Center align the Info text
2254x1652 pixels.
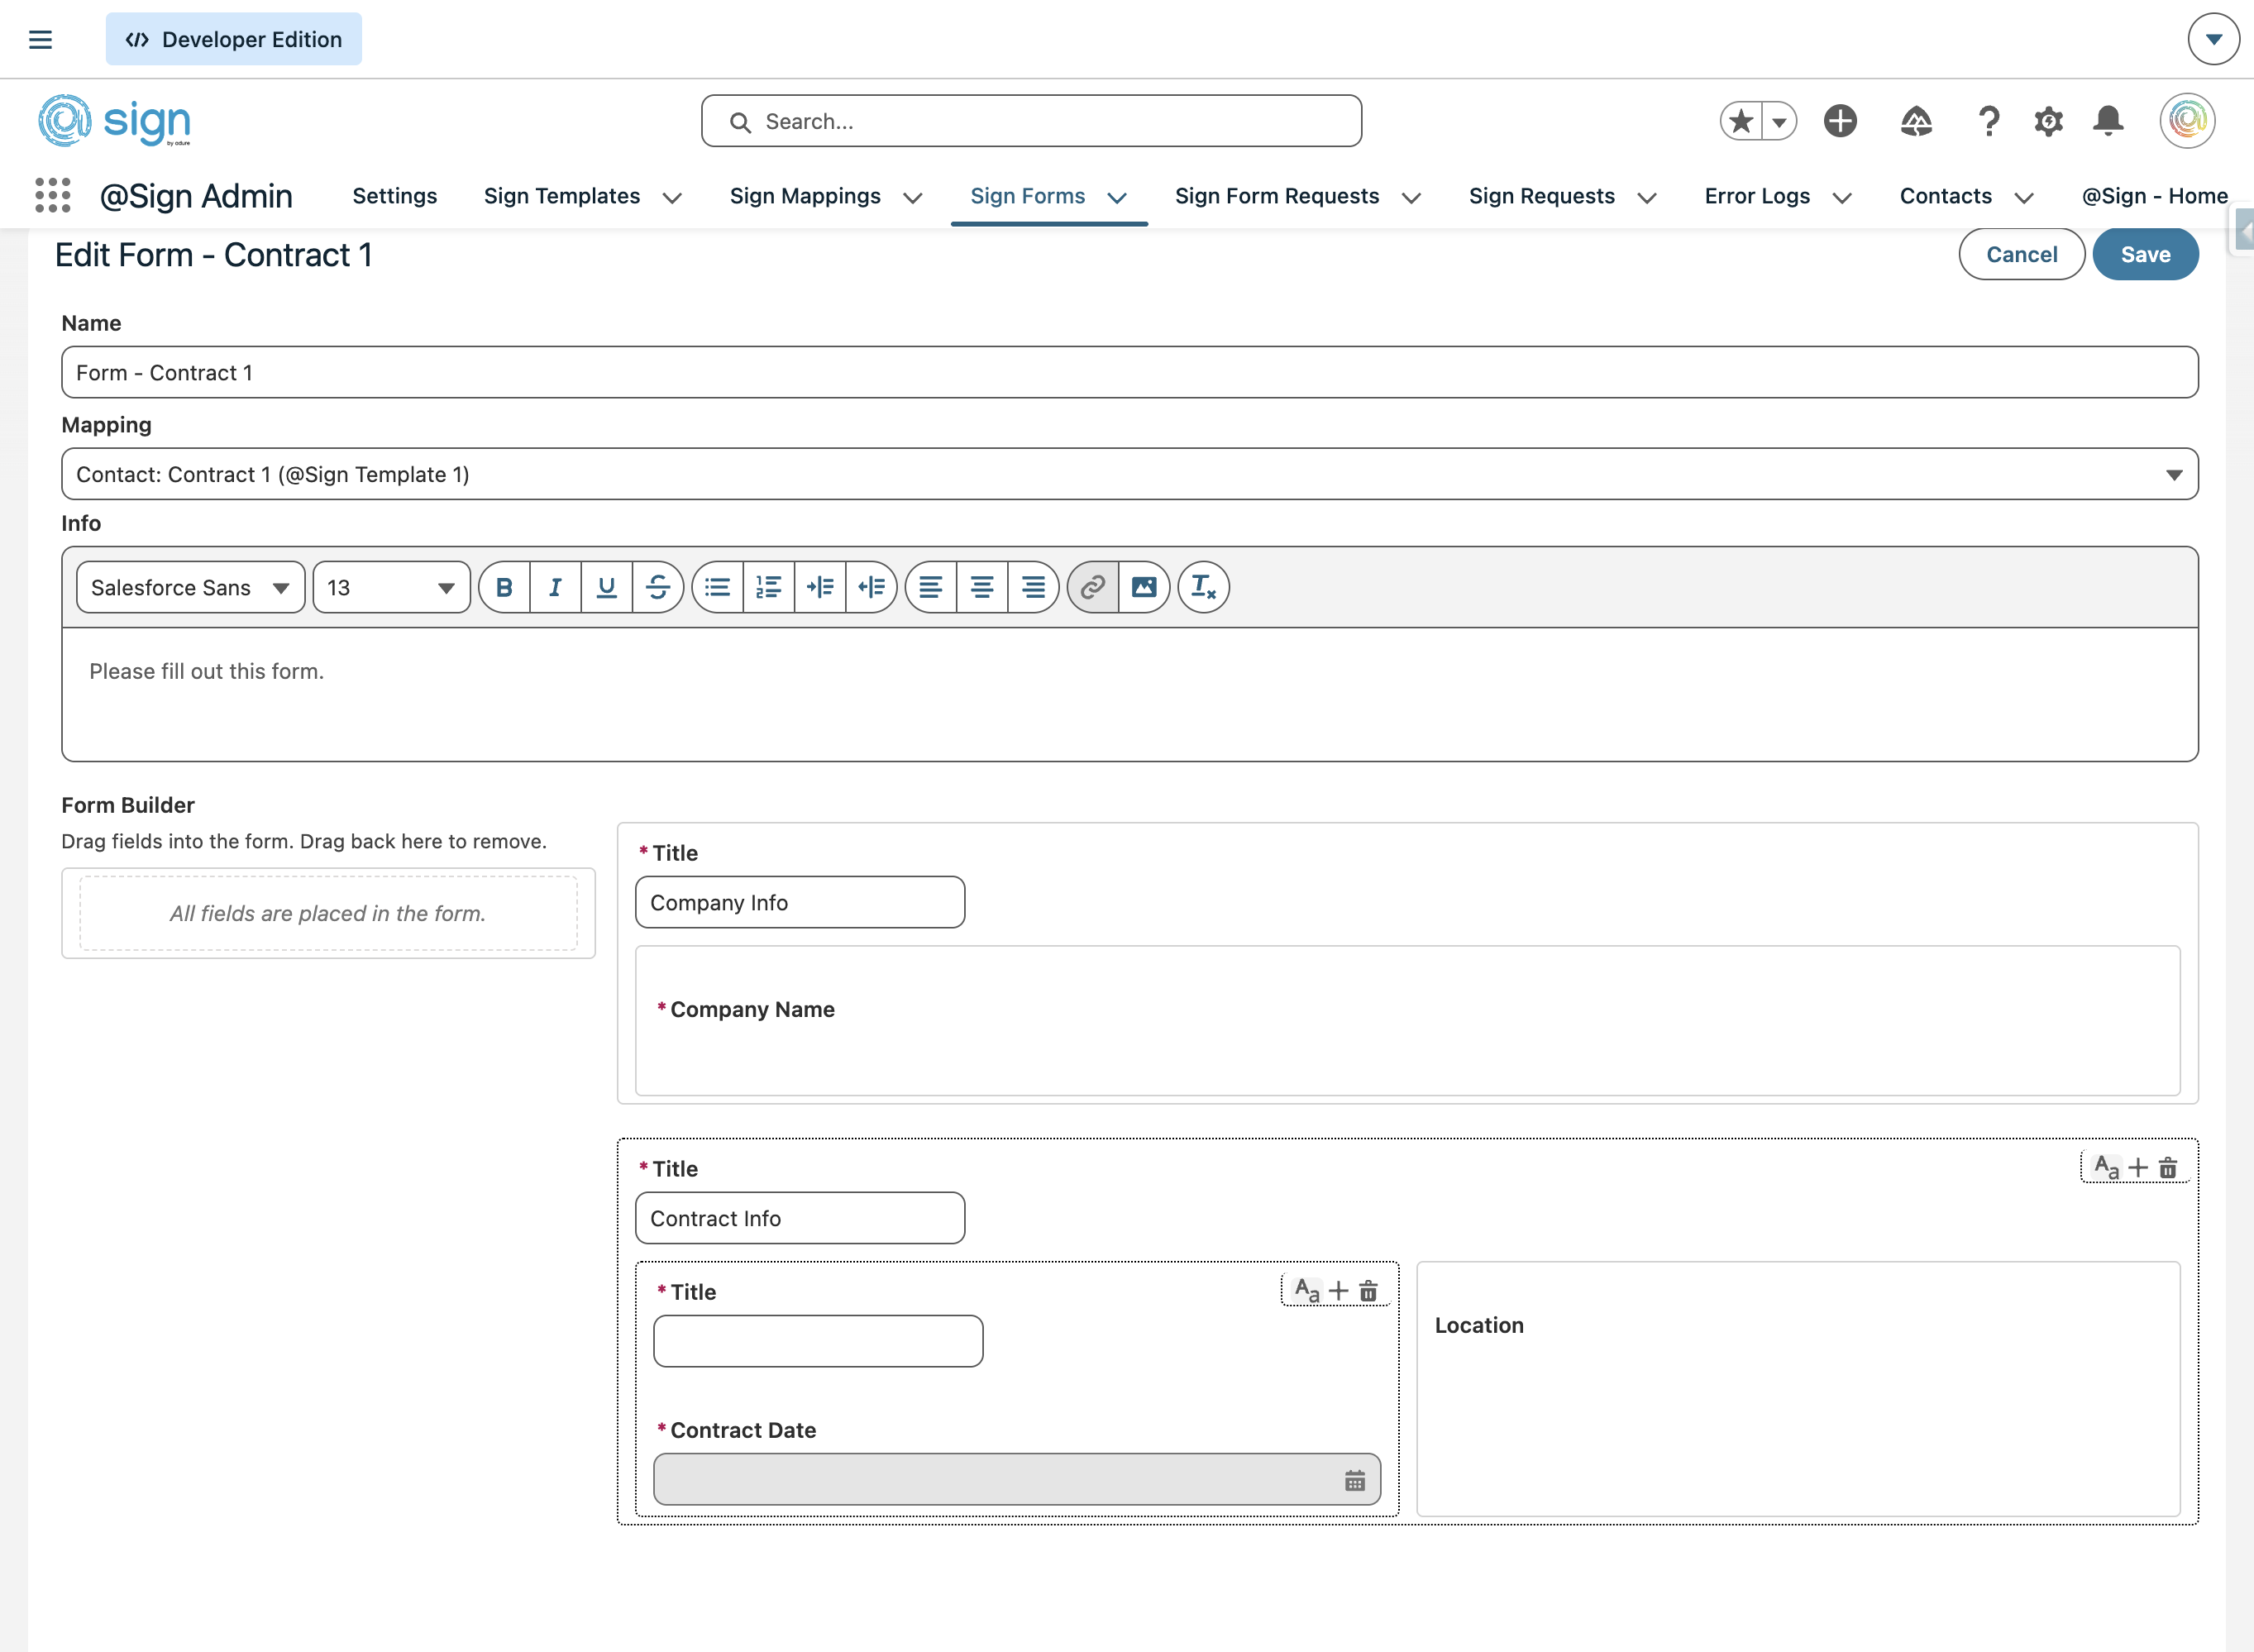(982, 587)
